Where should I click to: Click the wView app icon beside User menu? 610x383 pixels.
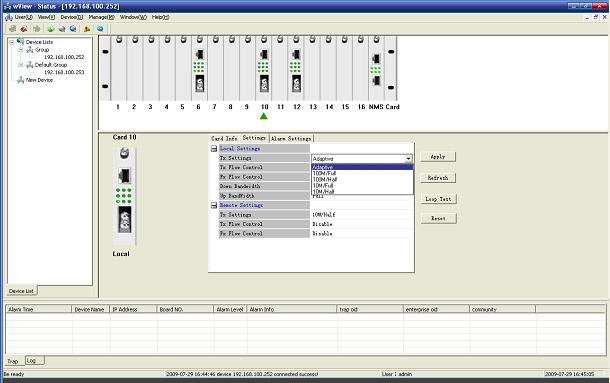coord(9,18)
